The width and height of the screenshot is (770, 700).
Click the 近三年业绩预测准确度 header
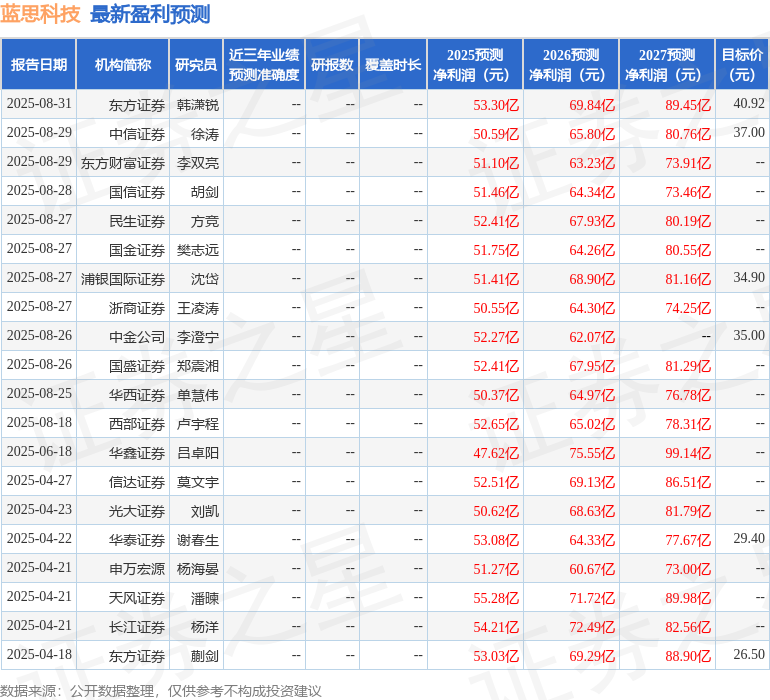pos(264,64)
